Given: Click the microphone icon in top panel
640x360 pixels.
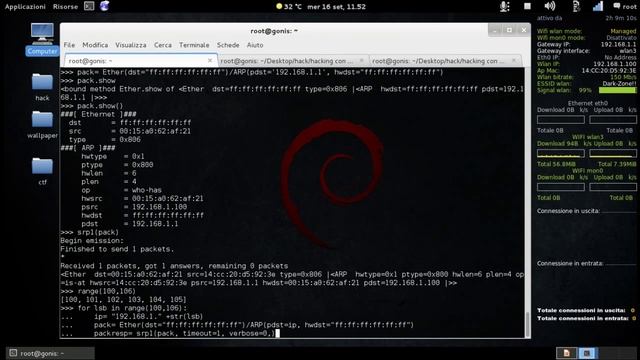Looking at the screenshot, I should click(504, 6).
